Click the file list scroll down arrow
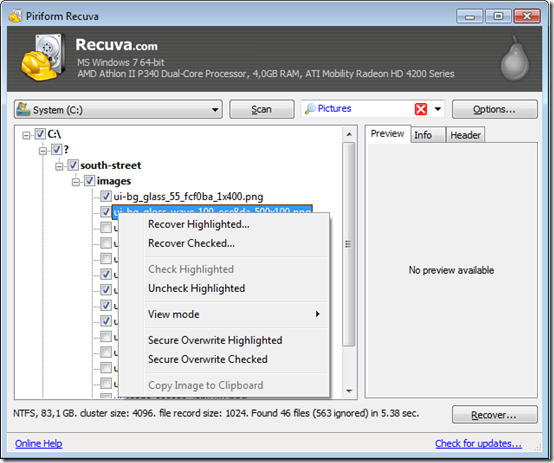 click(349, 391)
